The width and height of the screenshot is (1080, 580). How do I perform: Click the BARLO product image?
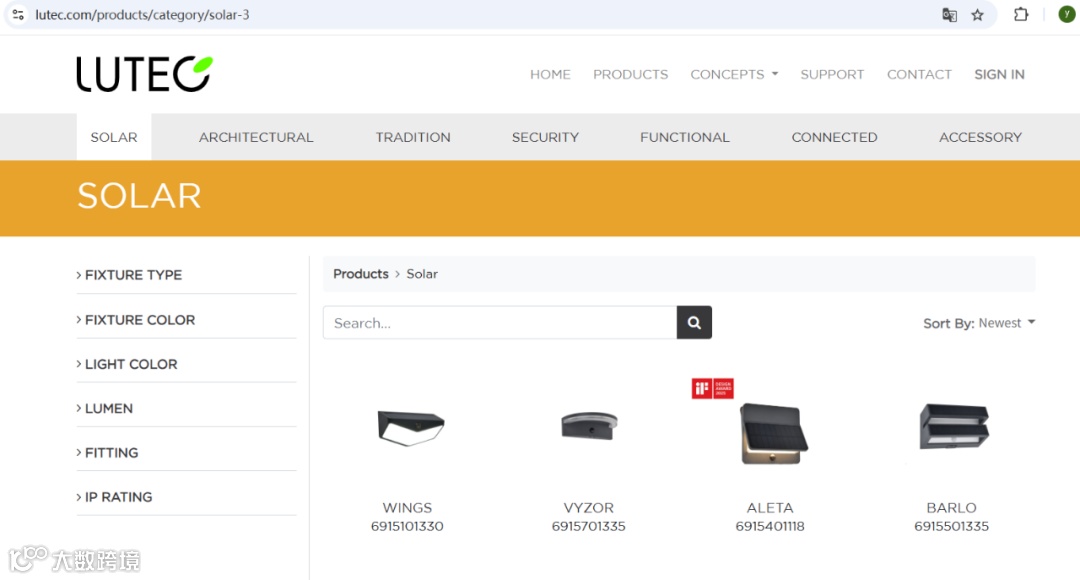click(954, 427)
